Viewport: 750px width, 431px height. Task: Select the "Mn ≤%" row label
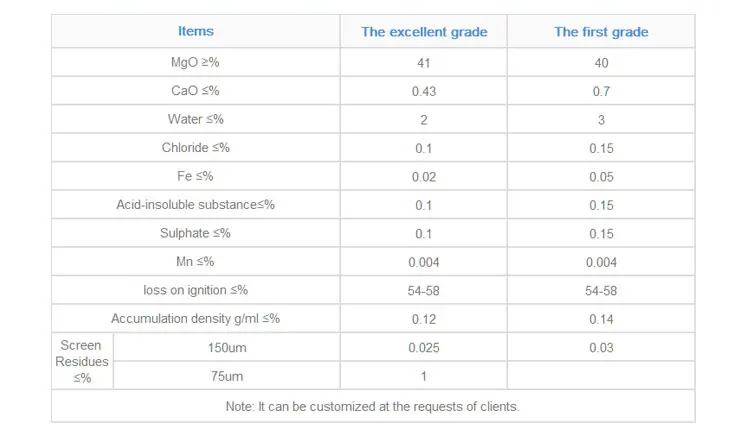195,262
